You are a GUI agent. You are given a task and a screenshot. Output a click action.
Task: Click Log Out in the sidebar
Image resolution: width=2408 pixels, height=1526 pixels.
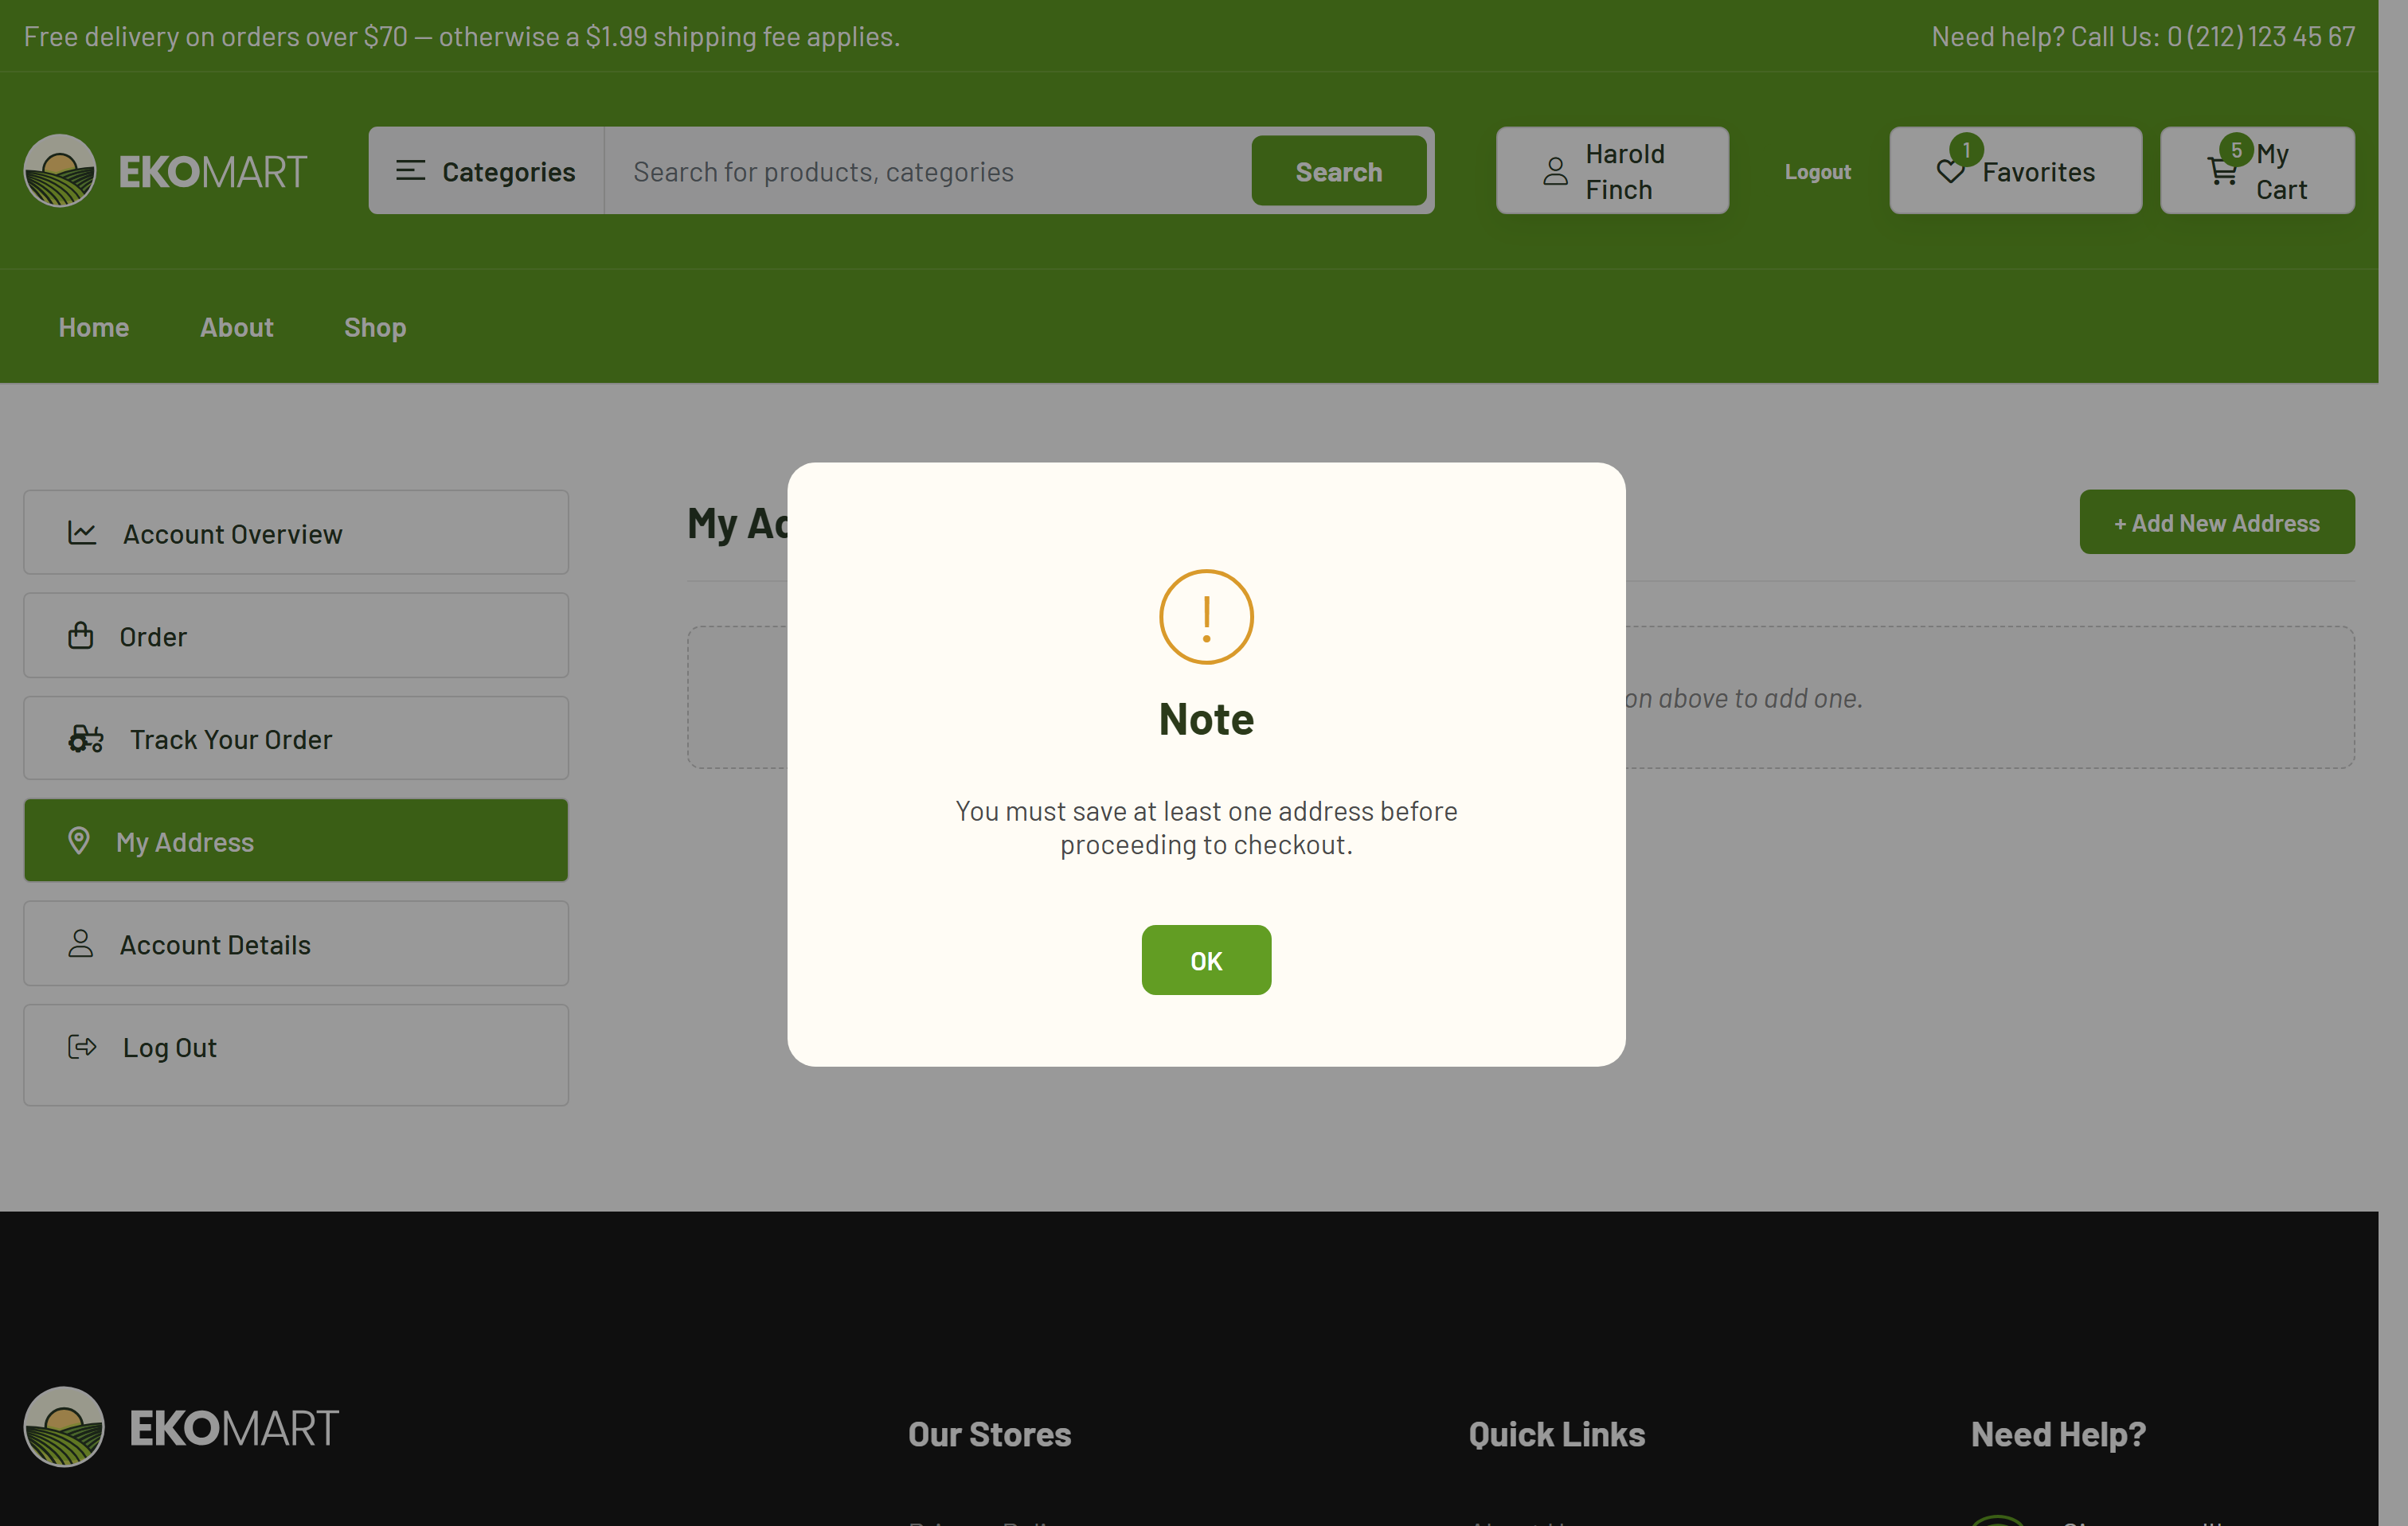(296, 1055)
